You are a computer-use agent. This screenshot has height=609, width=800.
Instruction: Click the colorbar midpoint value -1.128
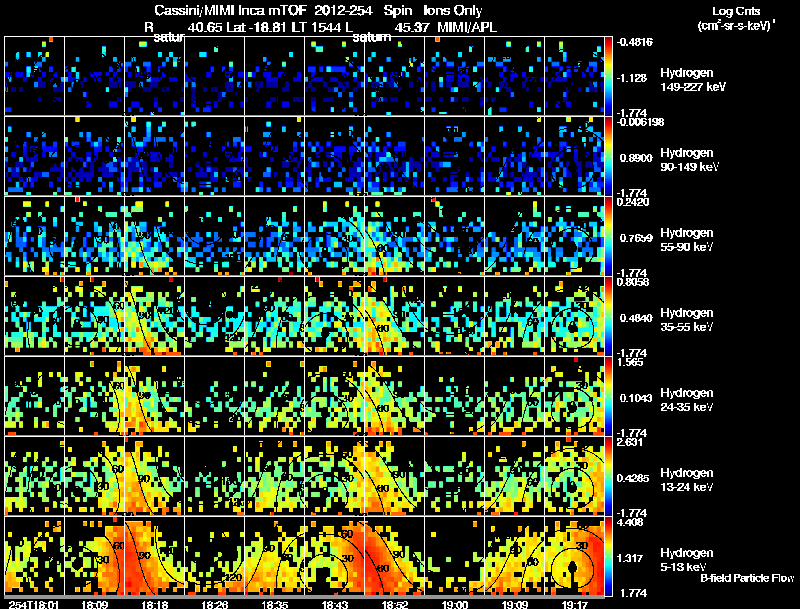pos(632,78)
